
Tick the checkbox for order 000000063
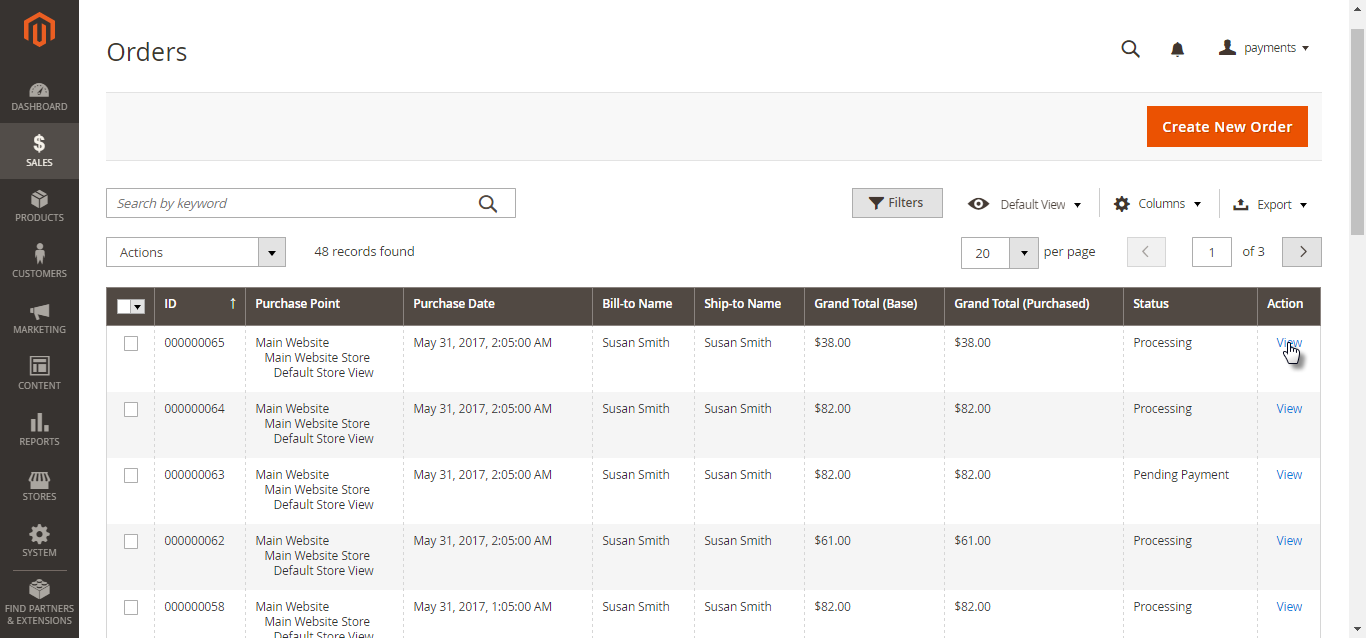[x=130, y=475]
